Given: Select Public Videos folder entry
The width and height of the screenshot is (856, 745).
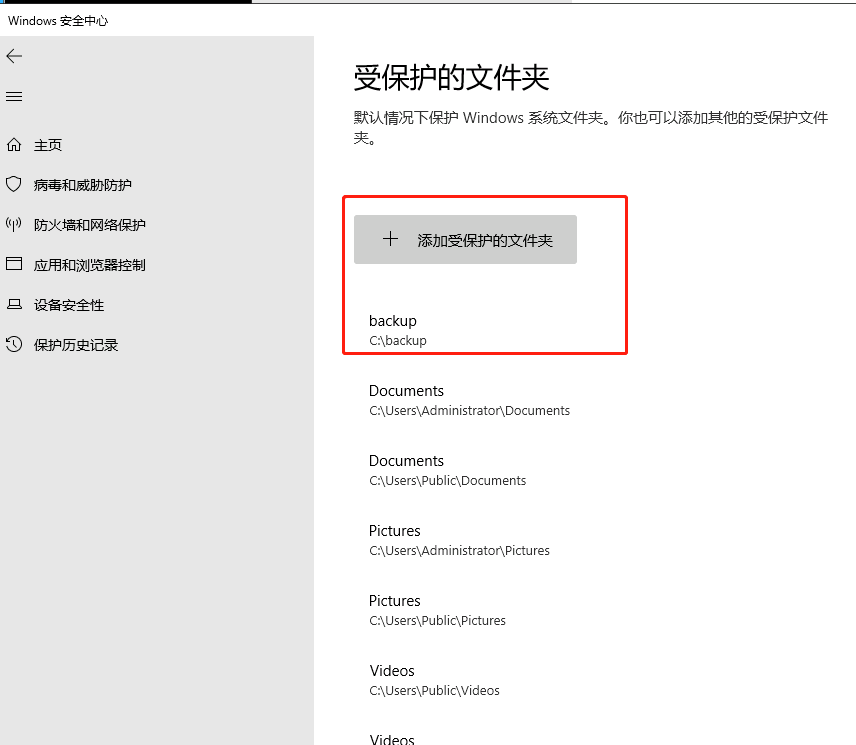Looking at the screenshot, I should [434, 680].
